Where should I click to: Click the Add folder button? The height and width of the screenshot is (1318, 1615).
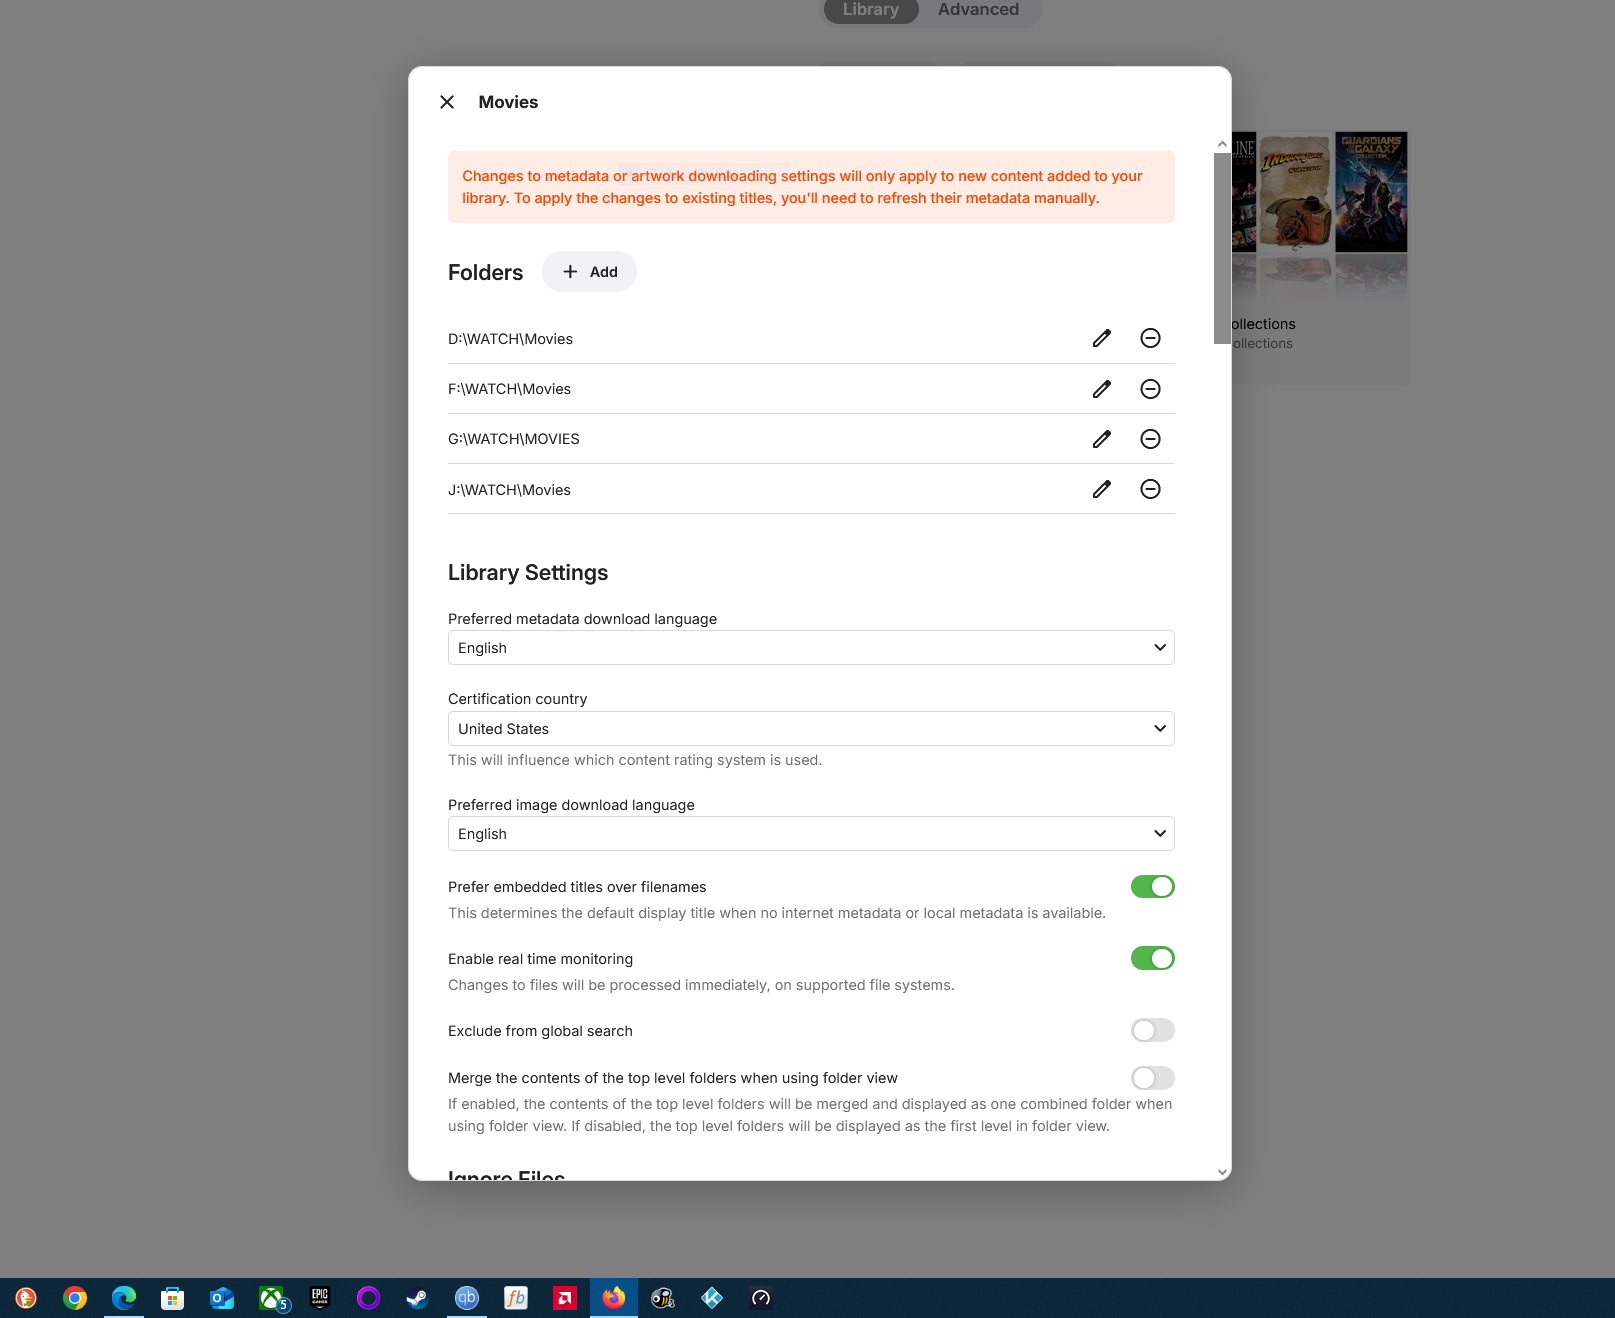589,272
